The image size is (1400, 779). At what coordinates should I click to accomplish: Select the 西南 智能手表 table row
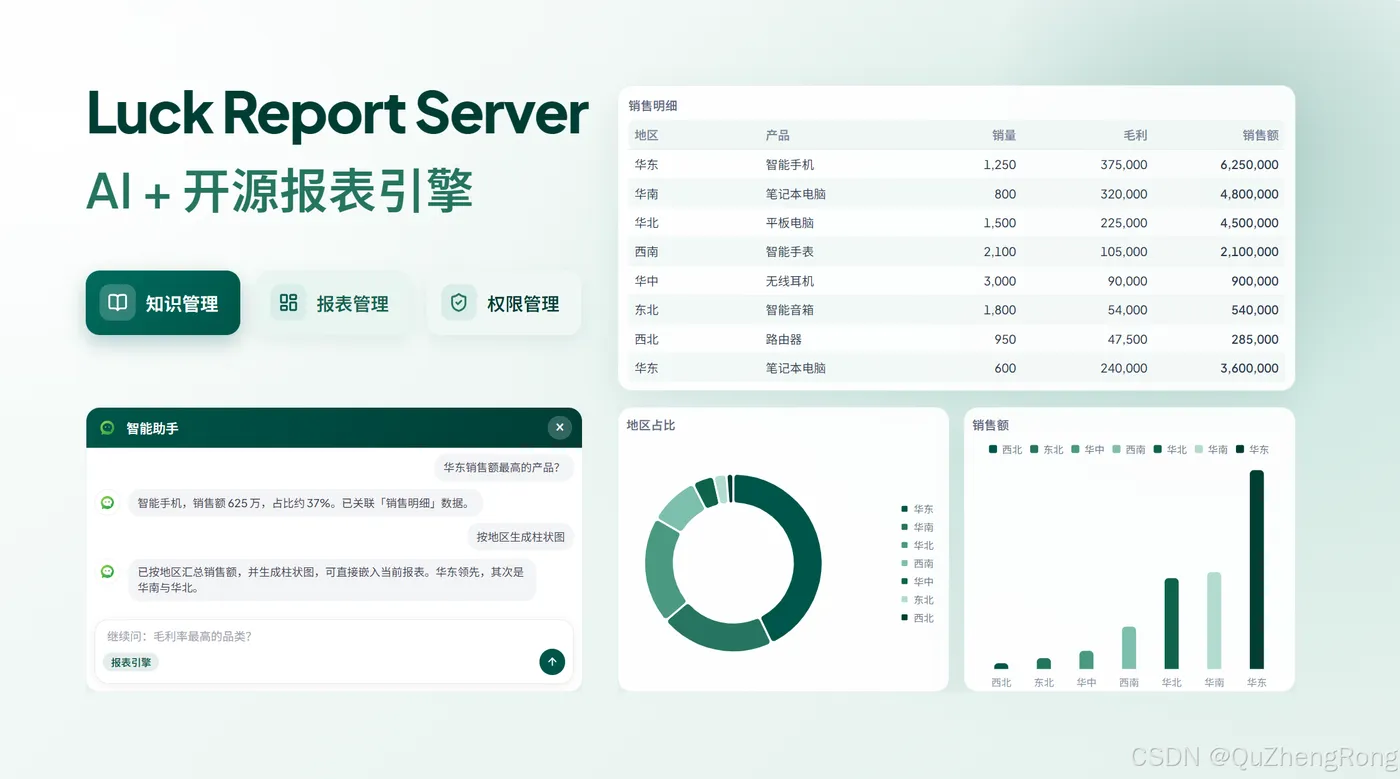(956, 252)
